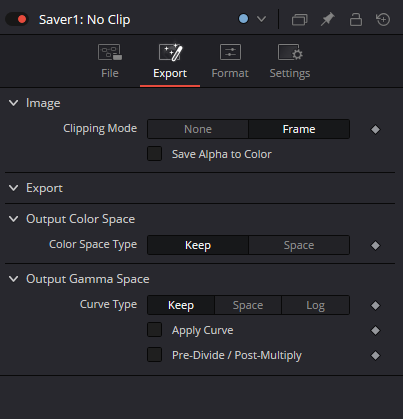The image size is (403, 419).
Task: Select the Export tab label
Action: [x=170, y=73]
